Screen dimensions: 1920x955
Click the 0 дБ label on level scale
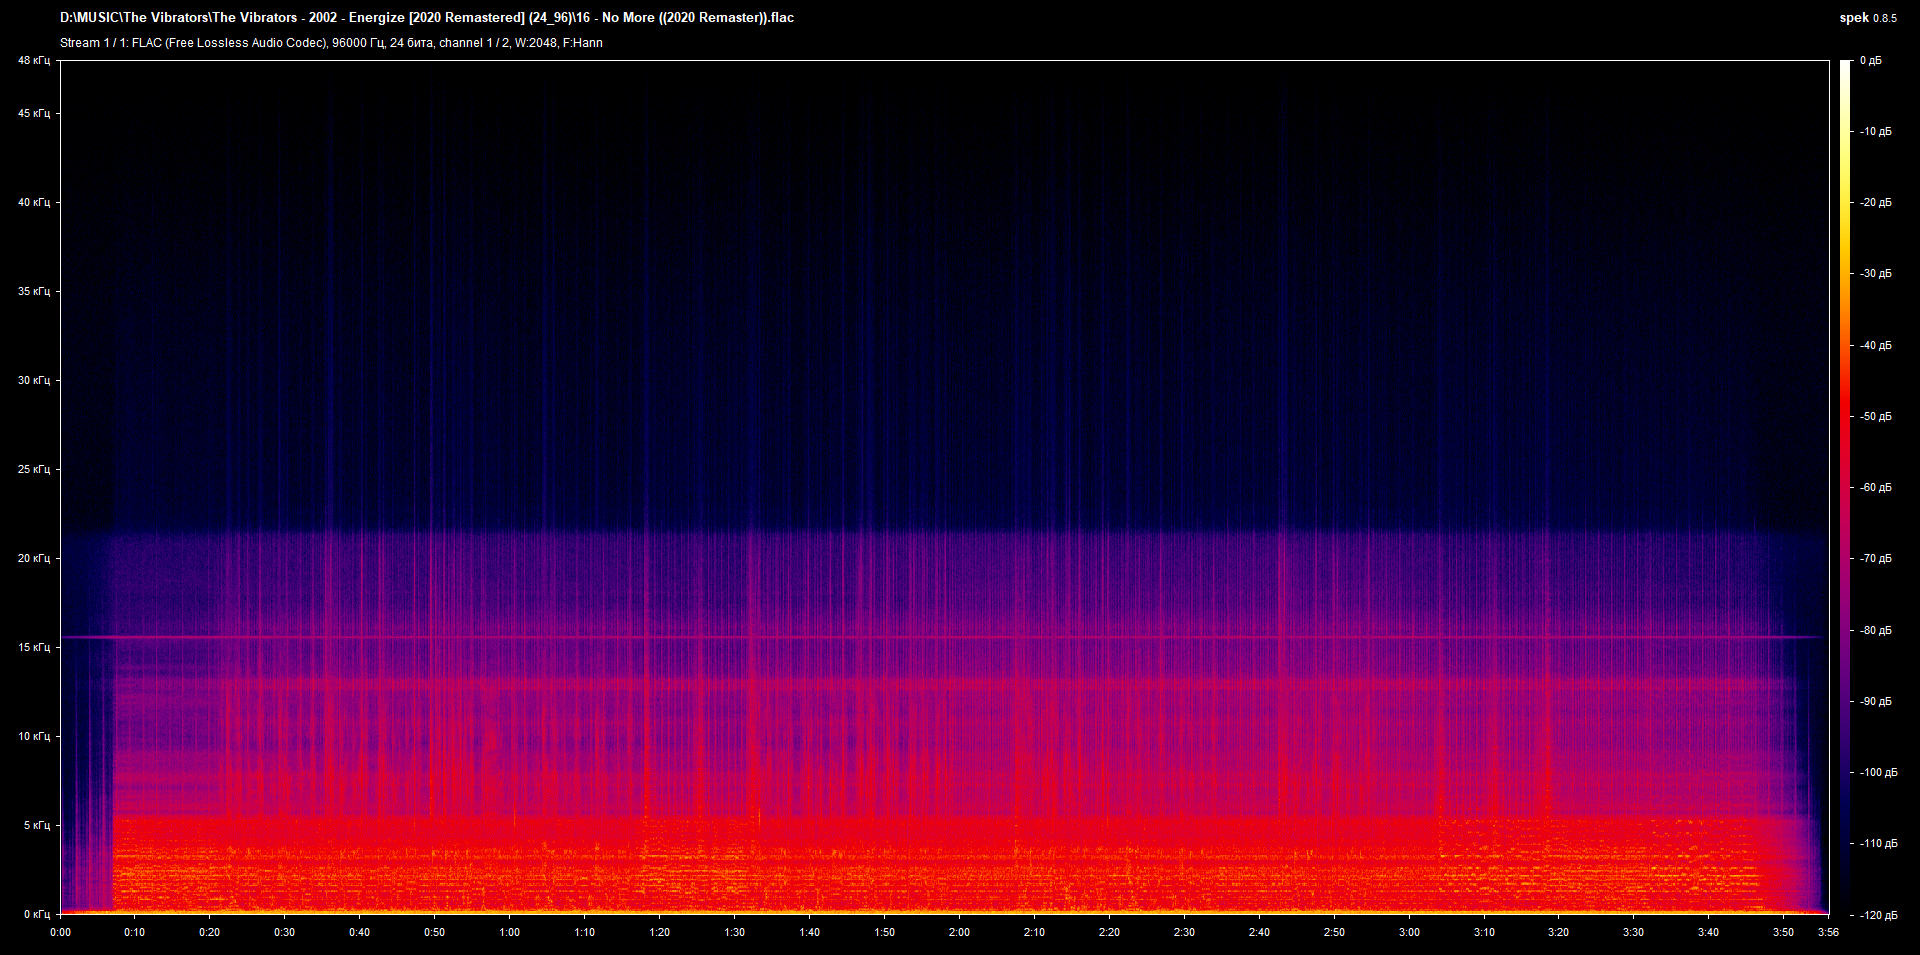1870,61
